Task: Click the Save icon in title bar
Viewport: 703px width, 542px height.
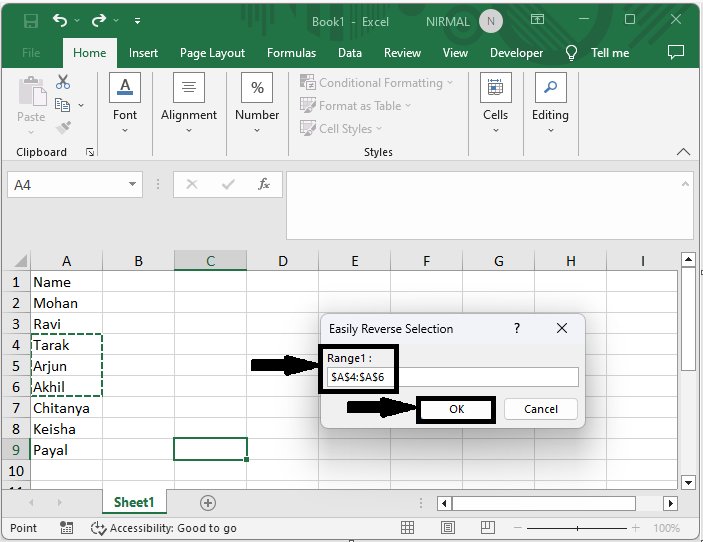Action: 30,21
